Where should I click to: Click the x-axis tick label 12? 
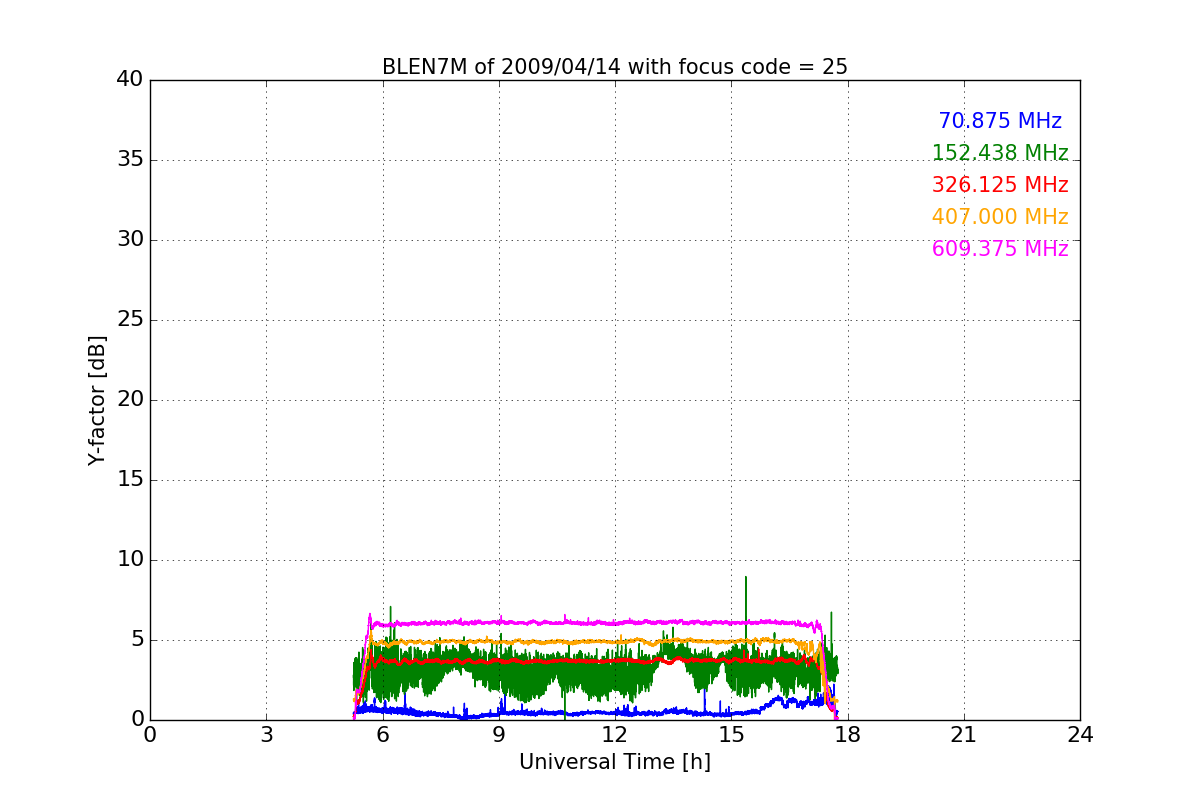(615, 735)
